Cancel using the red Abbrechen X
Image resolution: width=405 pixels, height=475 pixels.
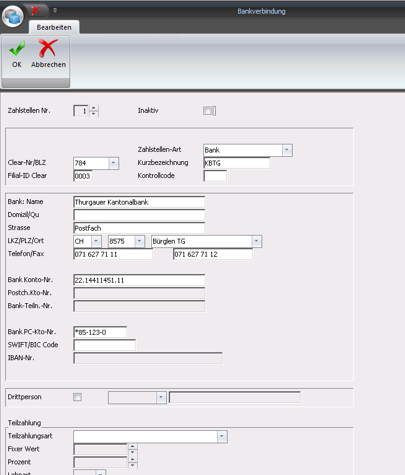click(x=48, y=54)
